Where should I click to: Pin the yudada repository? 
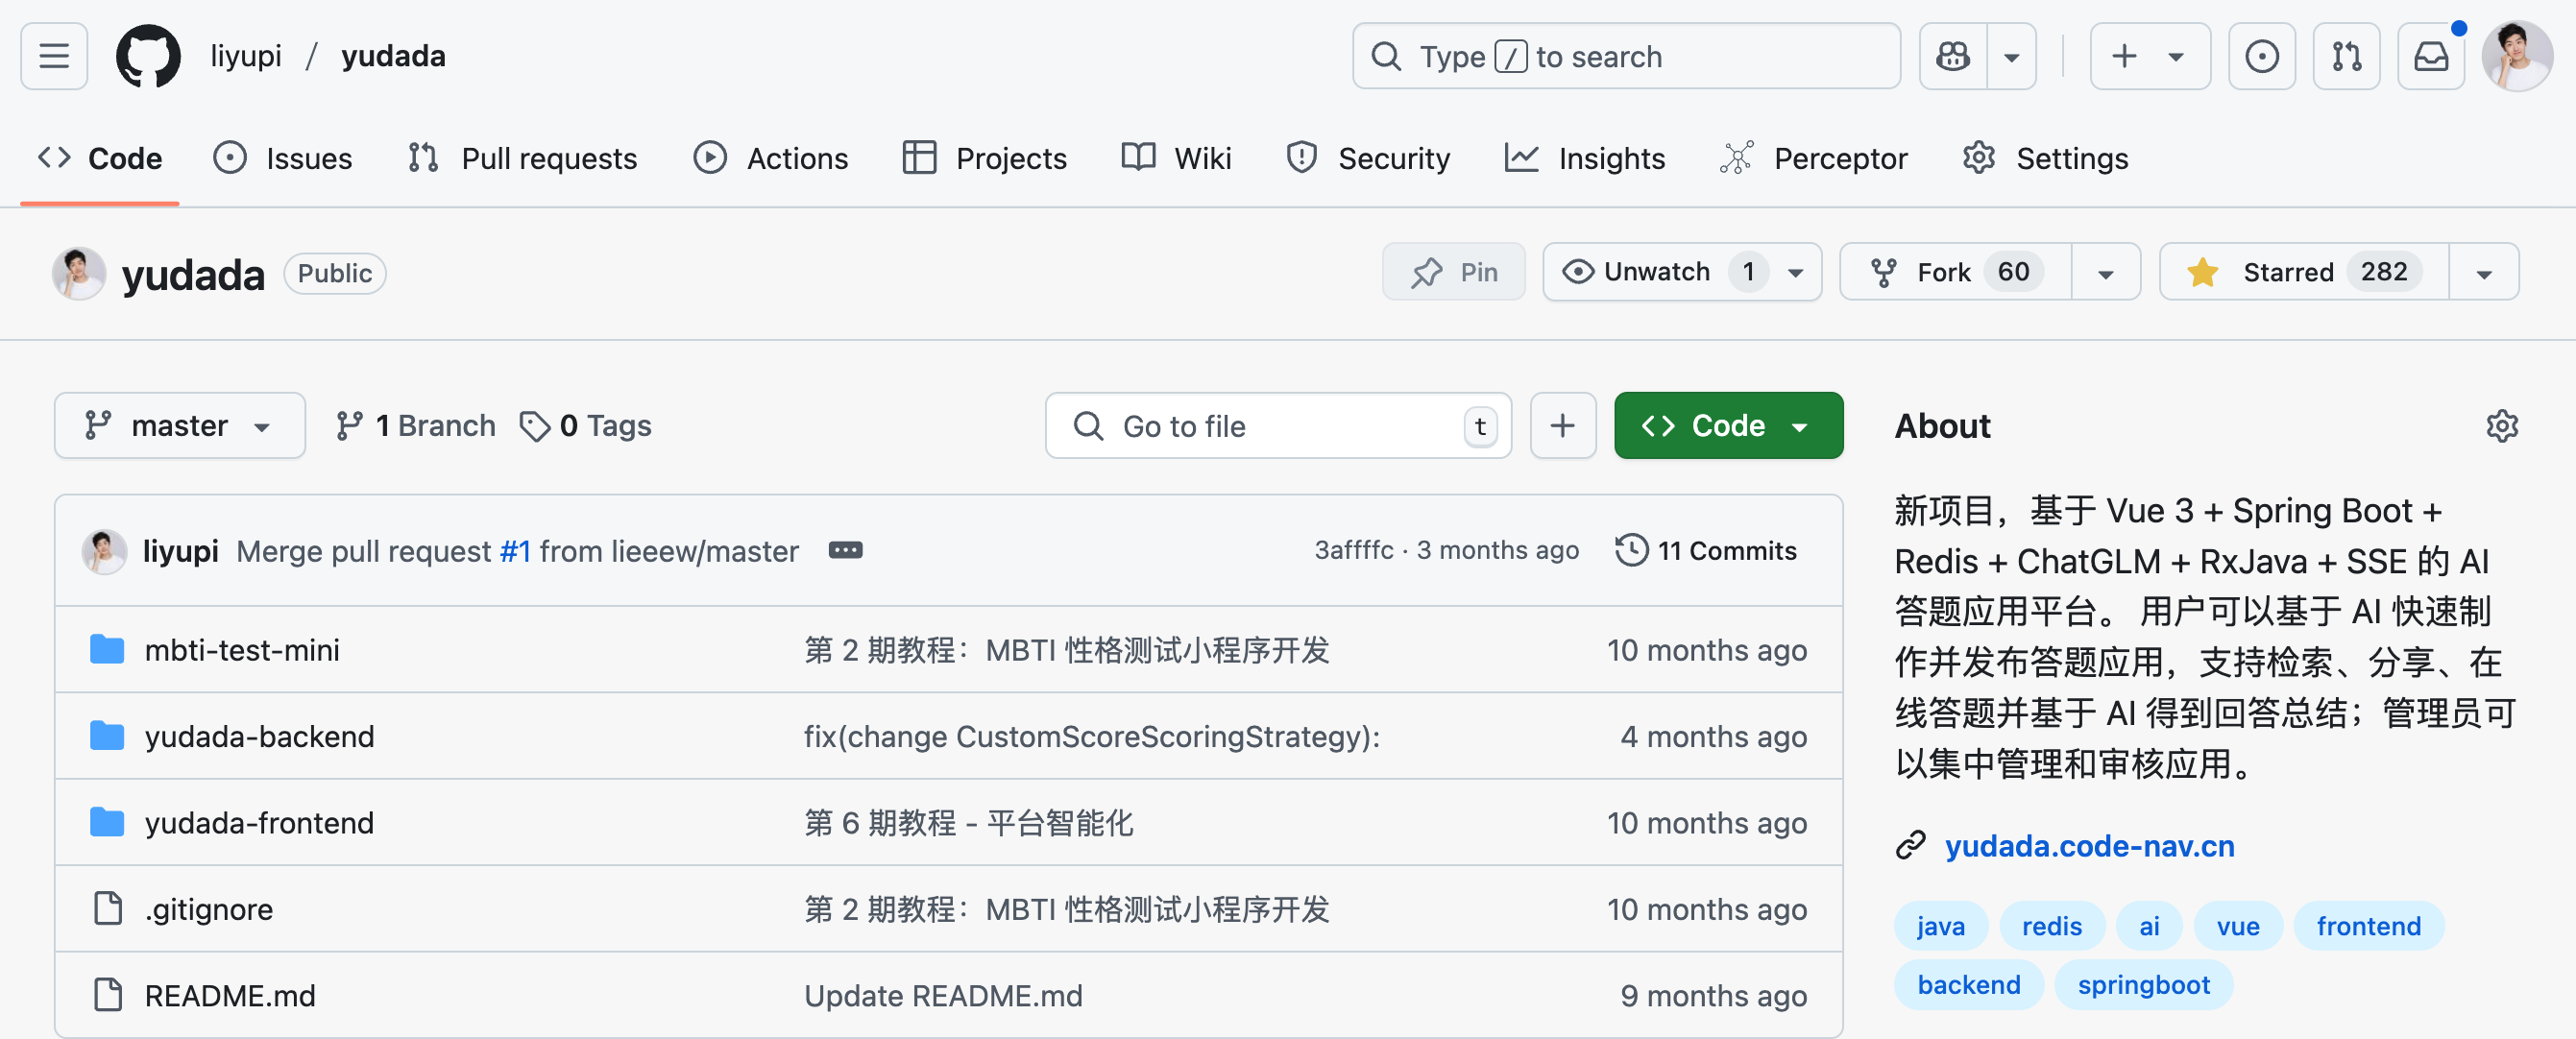click(x=1453, y=272)
